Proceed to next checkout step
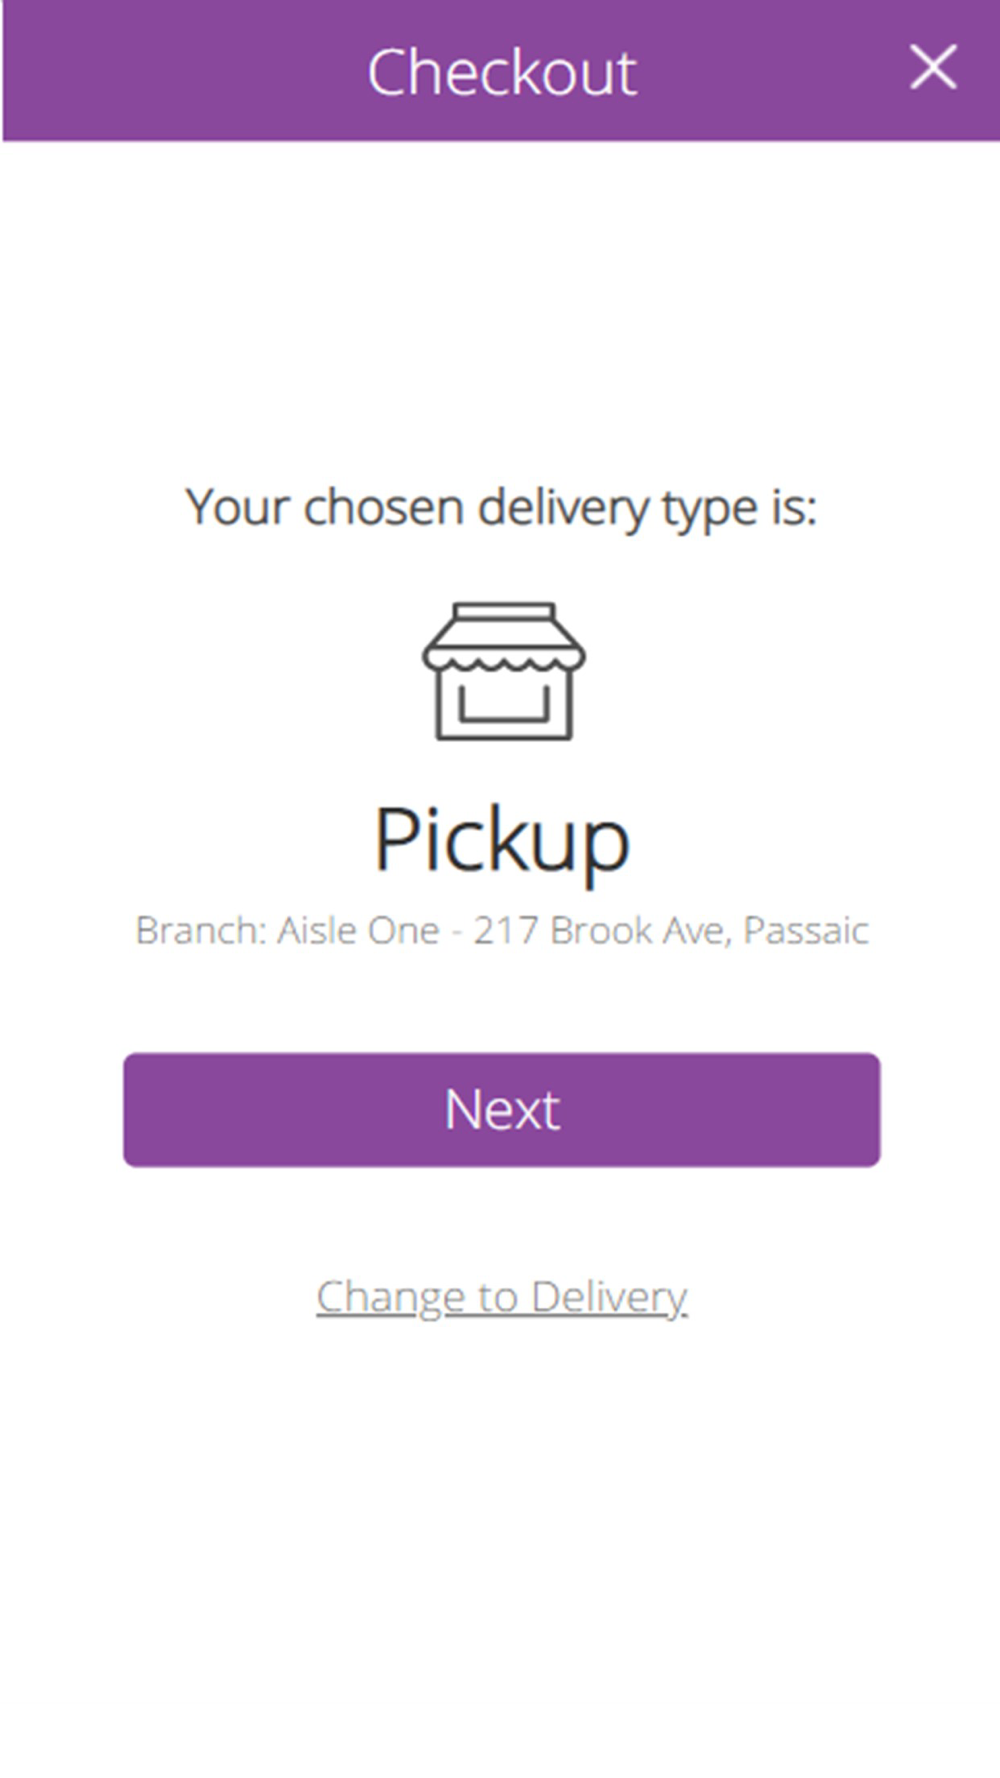 pos(502,1110)
